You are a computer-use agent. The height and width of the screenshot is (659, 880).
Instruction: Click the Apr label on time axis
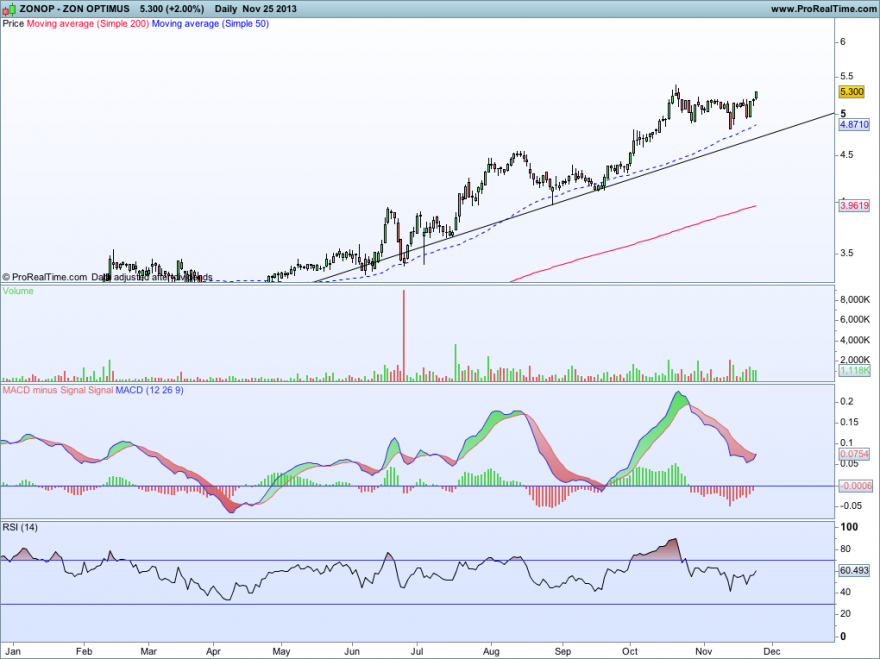(x=213, y=651)
